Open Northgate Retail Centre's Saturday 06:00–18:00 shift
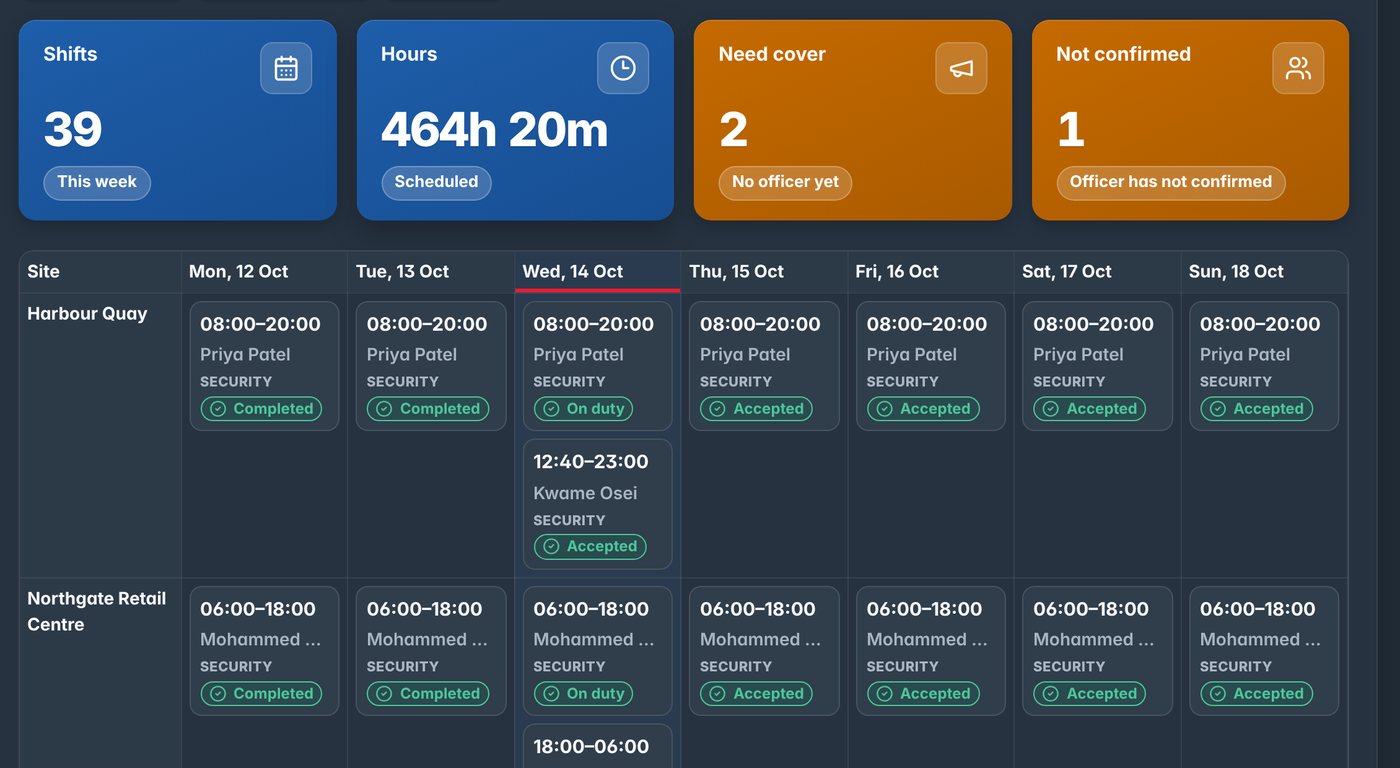Image resolution: width=1400 pixels, height=768 pixels. pos(1098,651)
